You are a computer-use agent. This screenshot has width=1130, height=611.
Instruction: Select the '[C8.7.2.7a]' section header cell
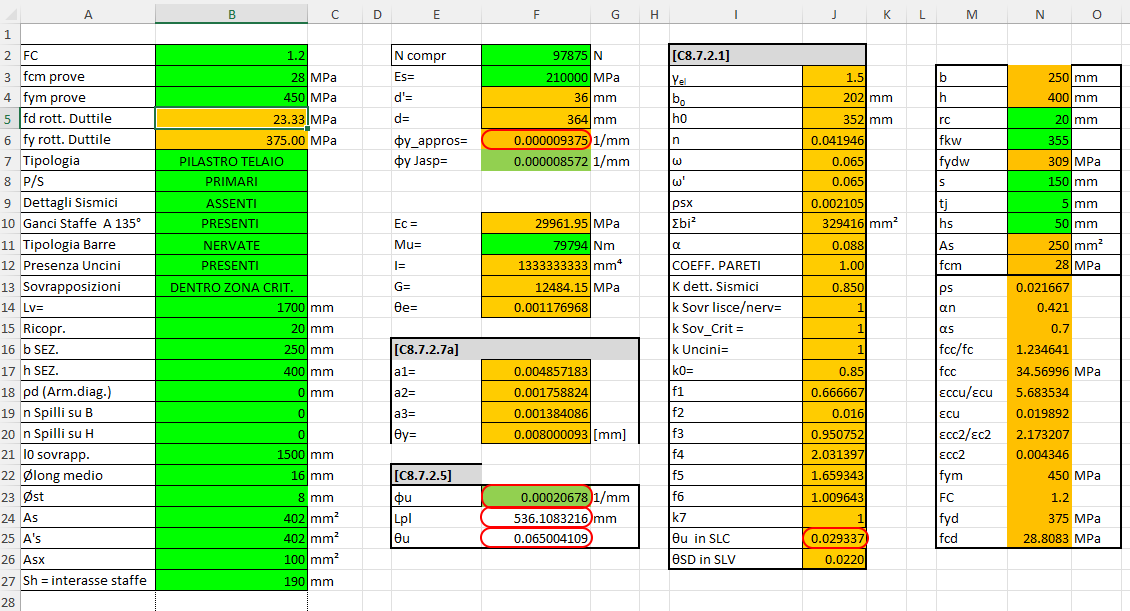click(437, 349)
